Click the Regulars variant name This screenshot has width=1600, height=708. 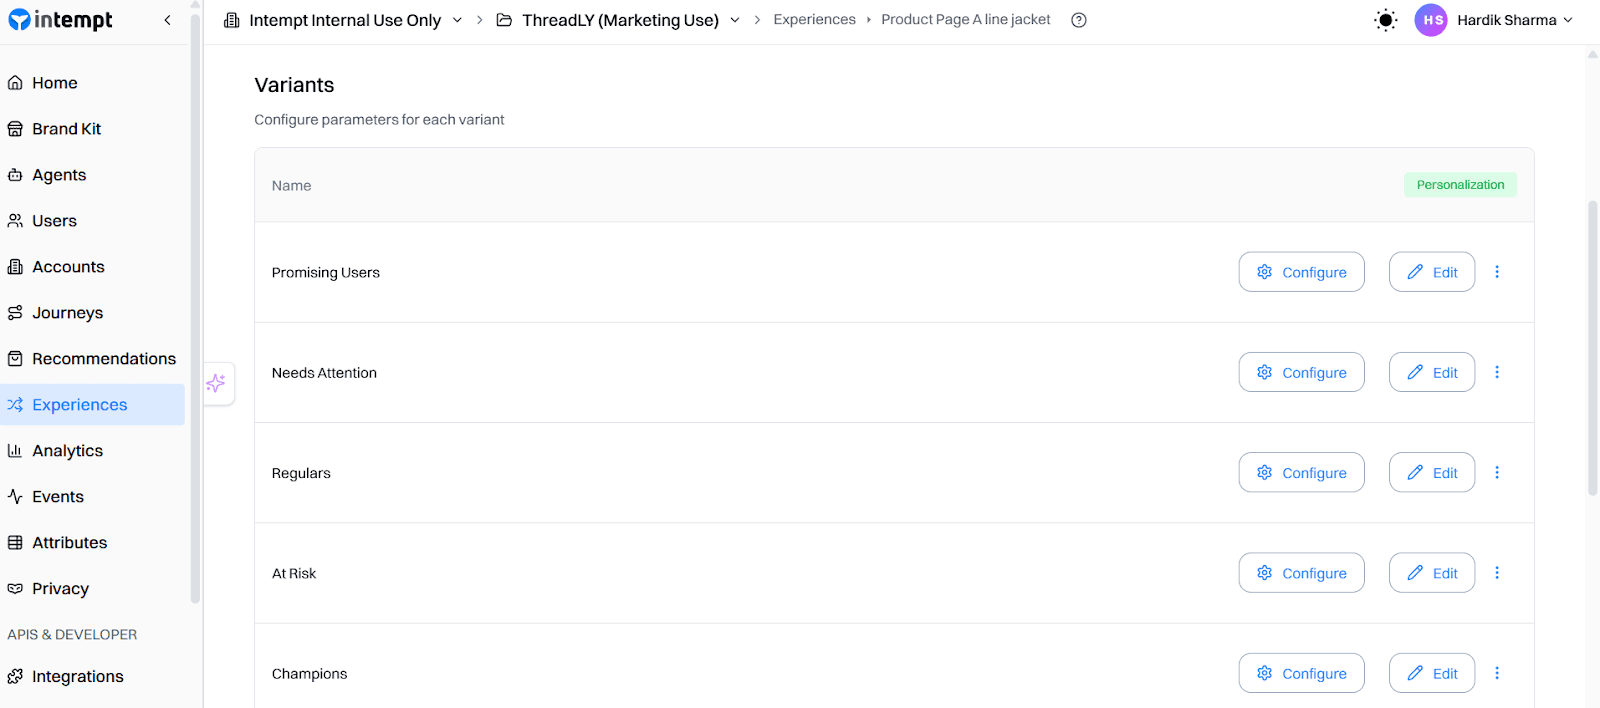click(x=301, y=473)
